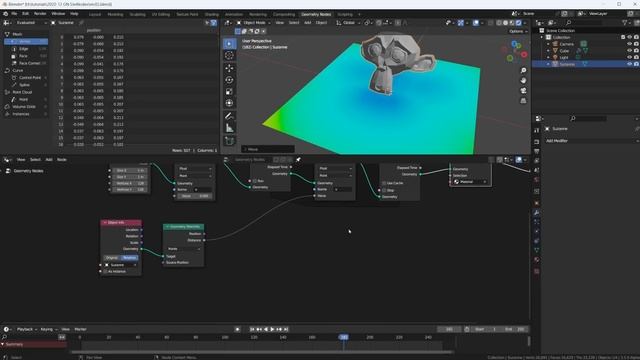Click the Blender logo icon in menu bar
The height and width of the screenshot is (360, 640).
(x=5, y=13)
